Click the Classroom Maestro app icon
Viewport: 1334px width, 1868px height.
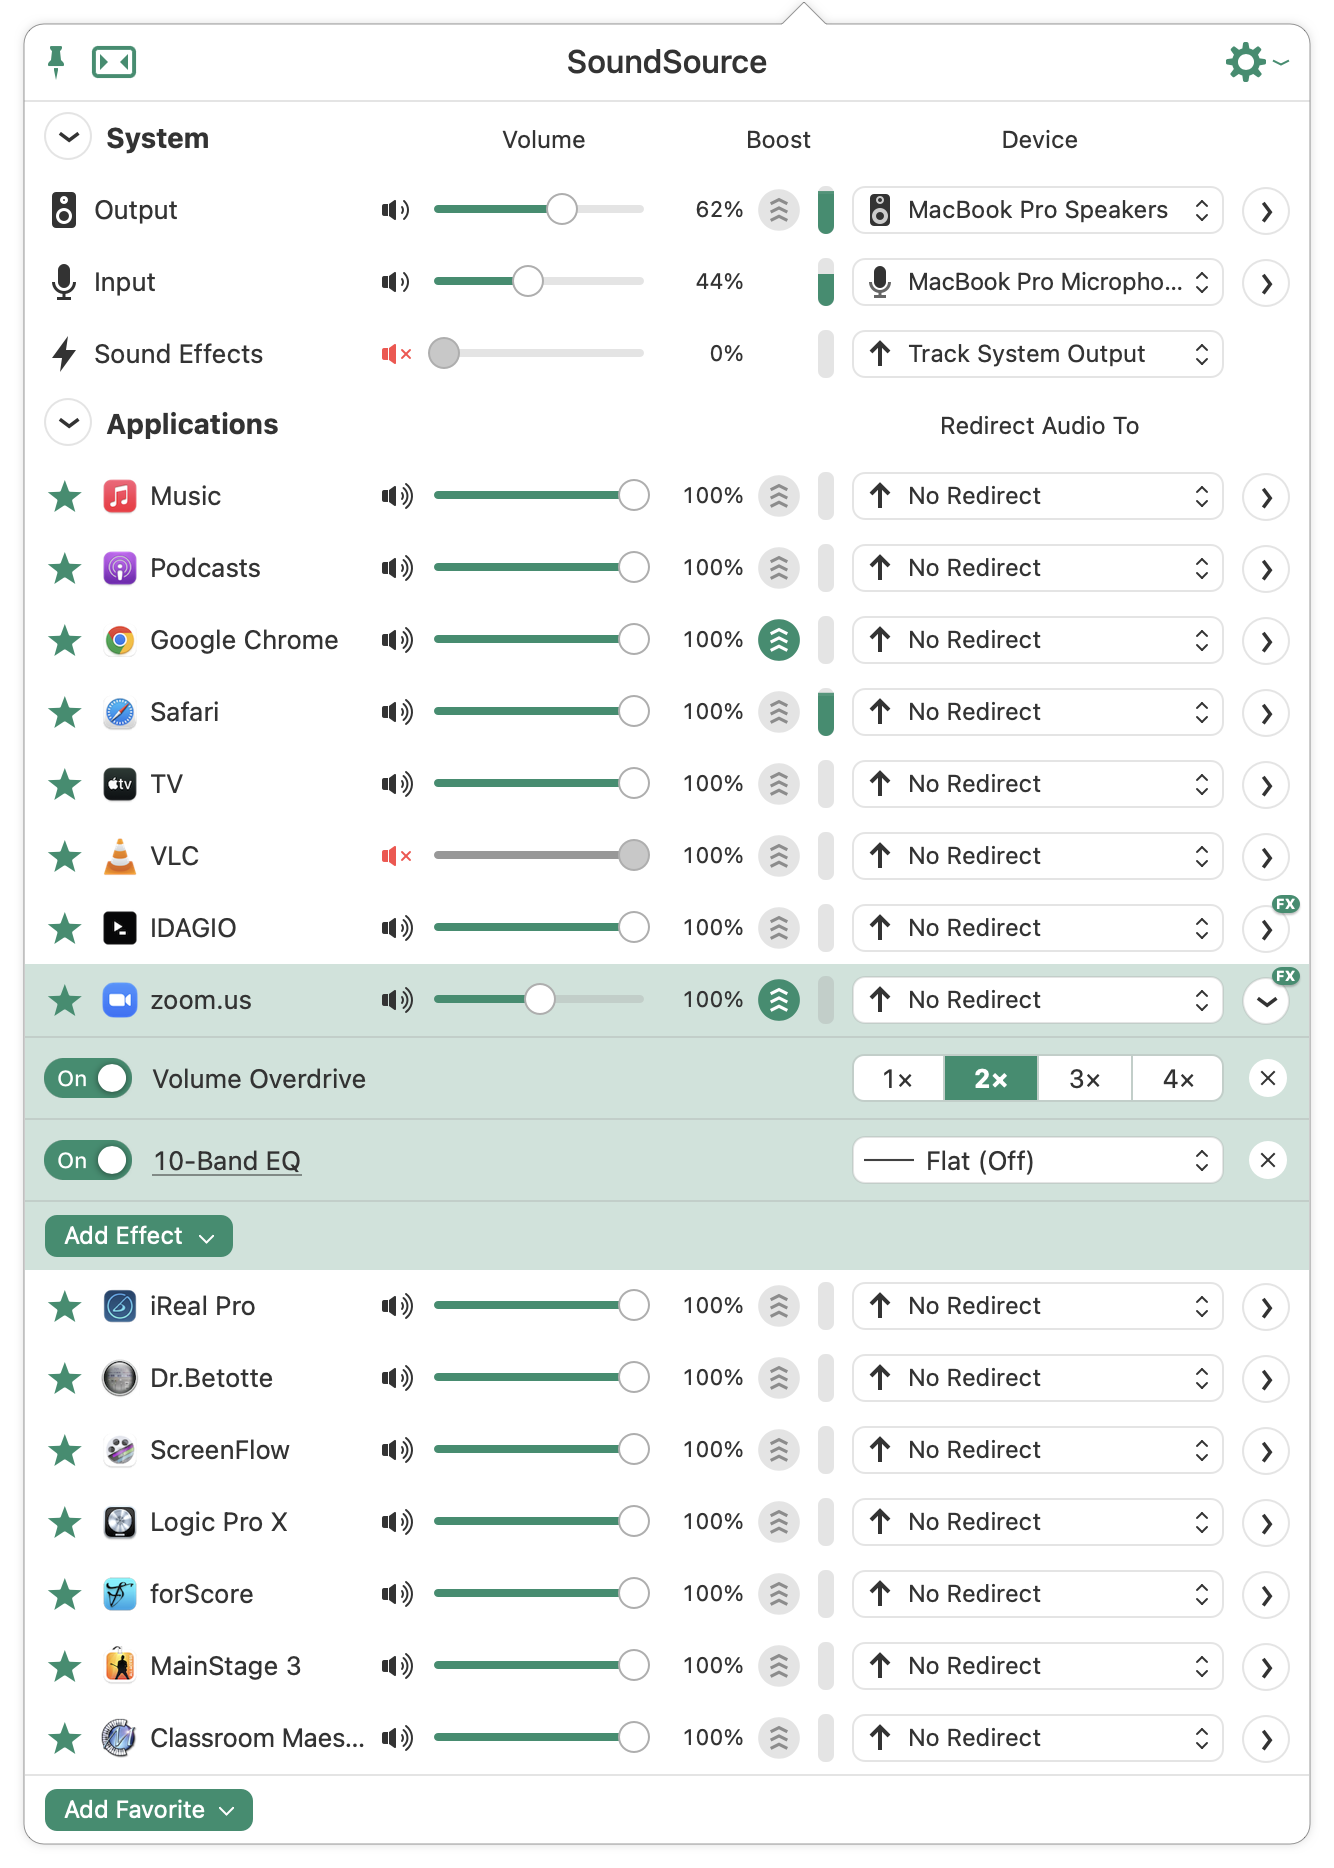coord(120,1738)
